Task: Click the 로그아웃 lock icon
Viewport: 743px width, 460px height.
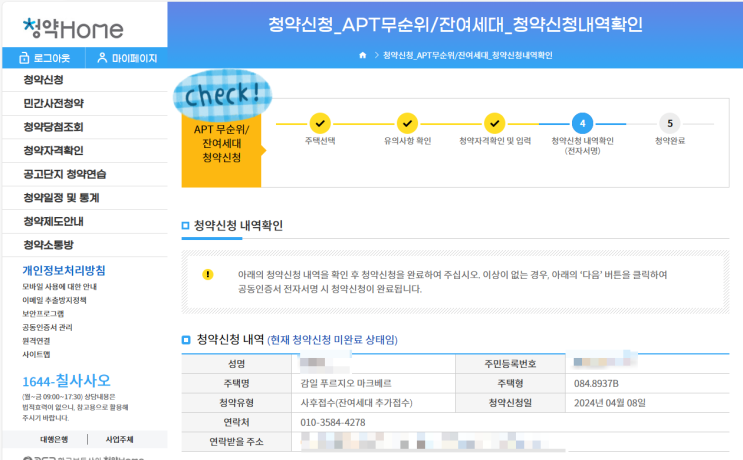Action: (x=24, y=58)
